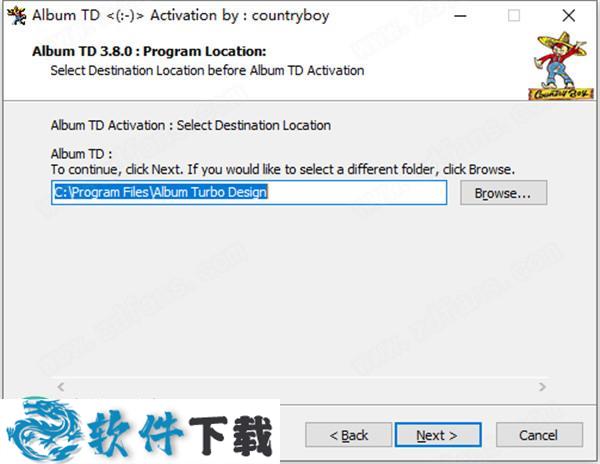Click the horizontal scrollbar track
This screenshot has width=600, height=464.
pos(302,387)
